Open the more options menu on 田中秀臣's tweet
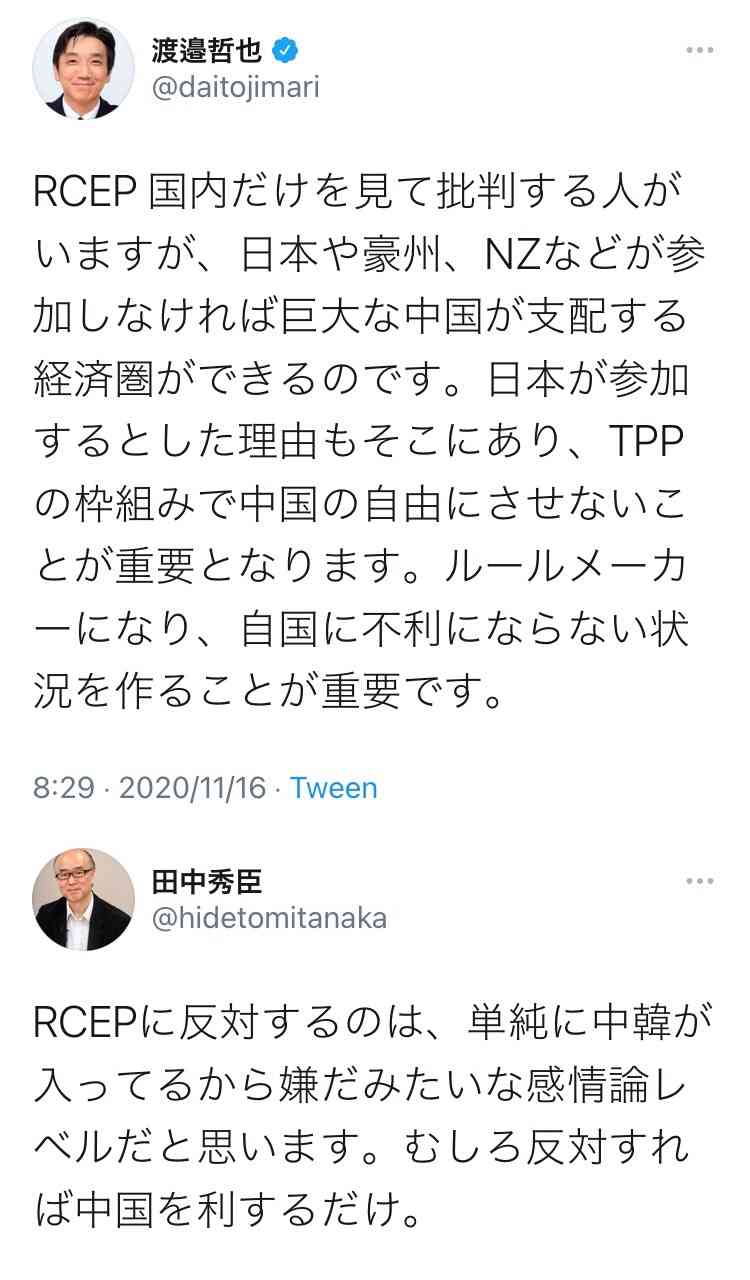750x1280 pixels. point(700,881)
